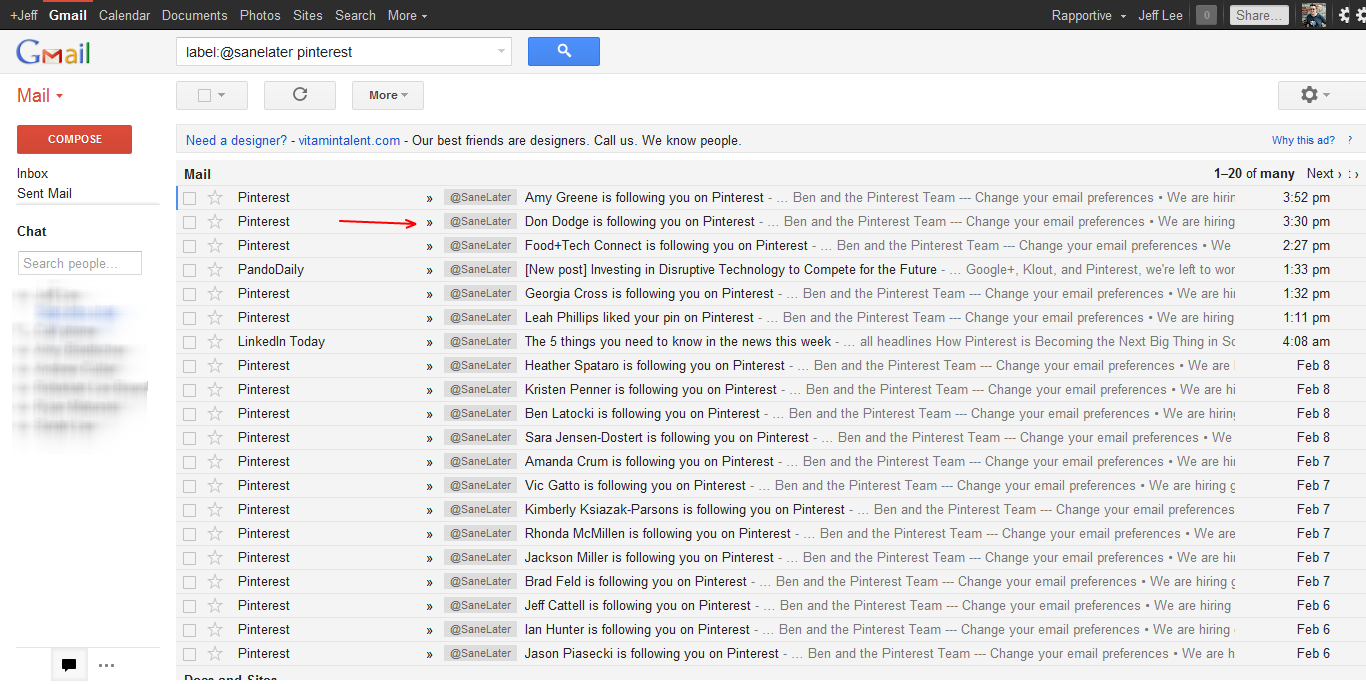The height and width of the screenshot is (684, 1366).
Task: Open the More actions dropdown in the mail toolbar
Action: [x=388, y=95]
